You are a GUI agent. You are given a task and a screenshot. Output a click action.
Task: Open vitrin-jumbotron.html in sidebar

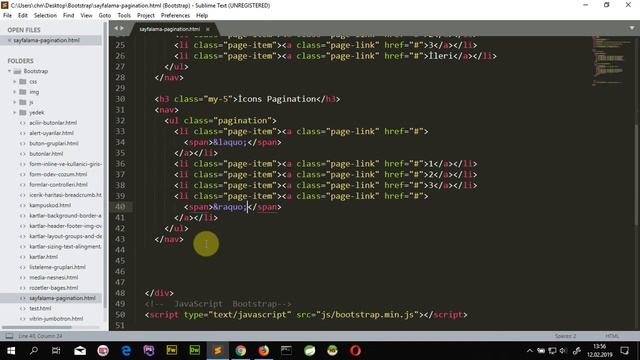[56, 319]
